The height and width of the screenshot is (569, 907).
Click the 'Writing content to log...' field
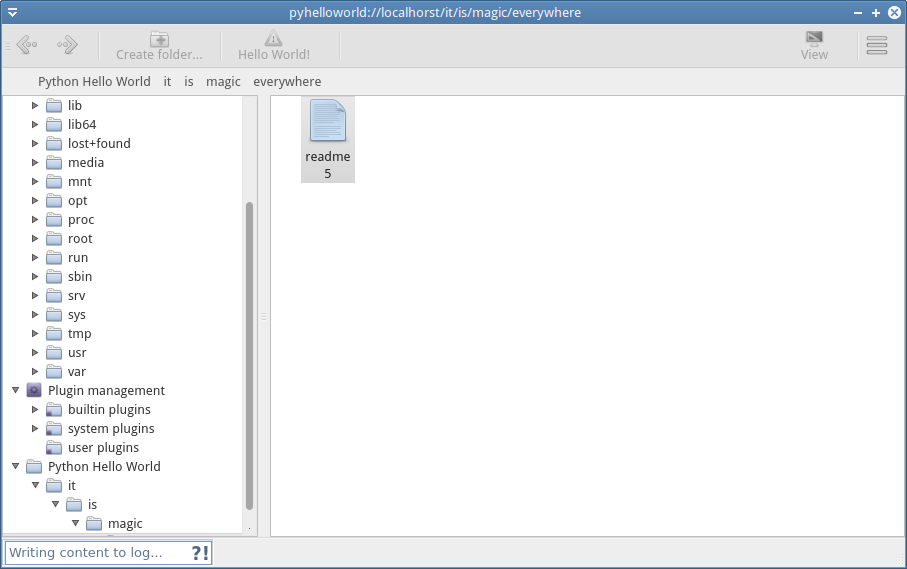tap(109, 553)
